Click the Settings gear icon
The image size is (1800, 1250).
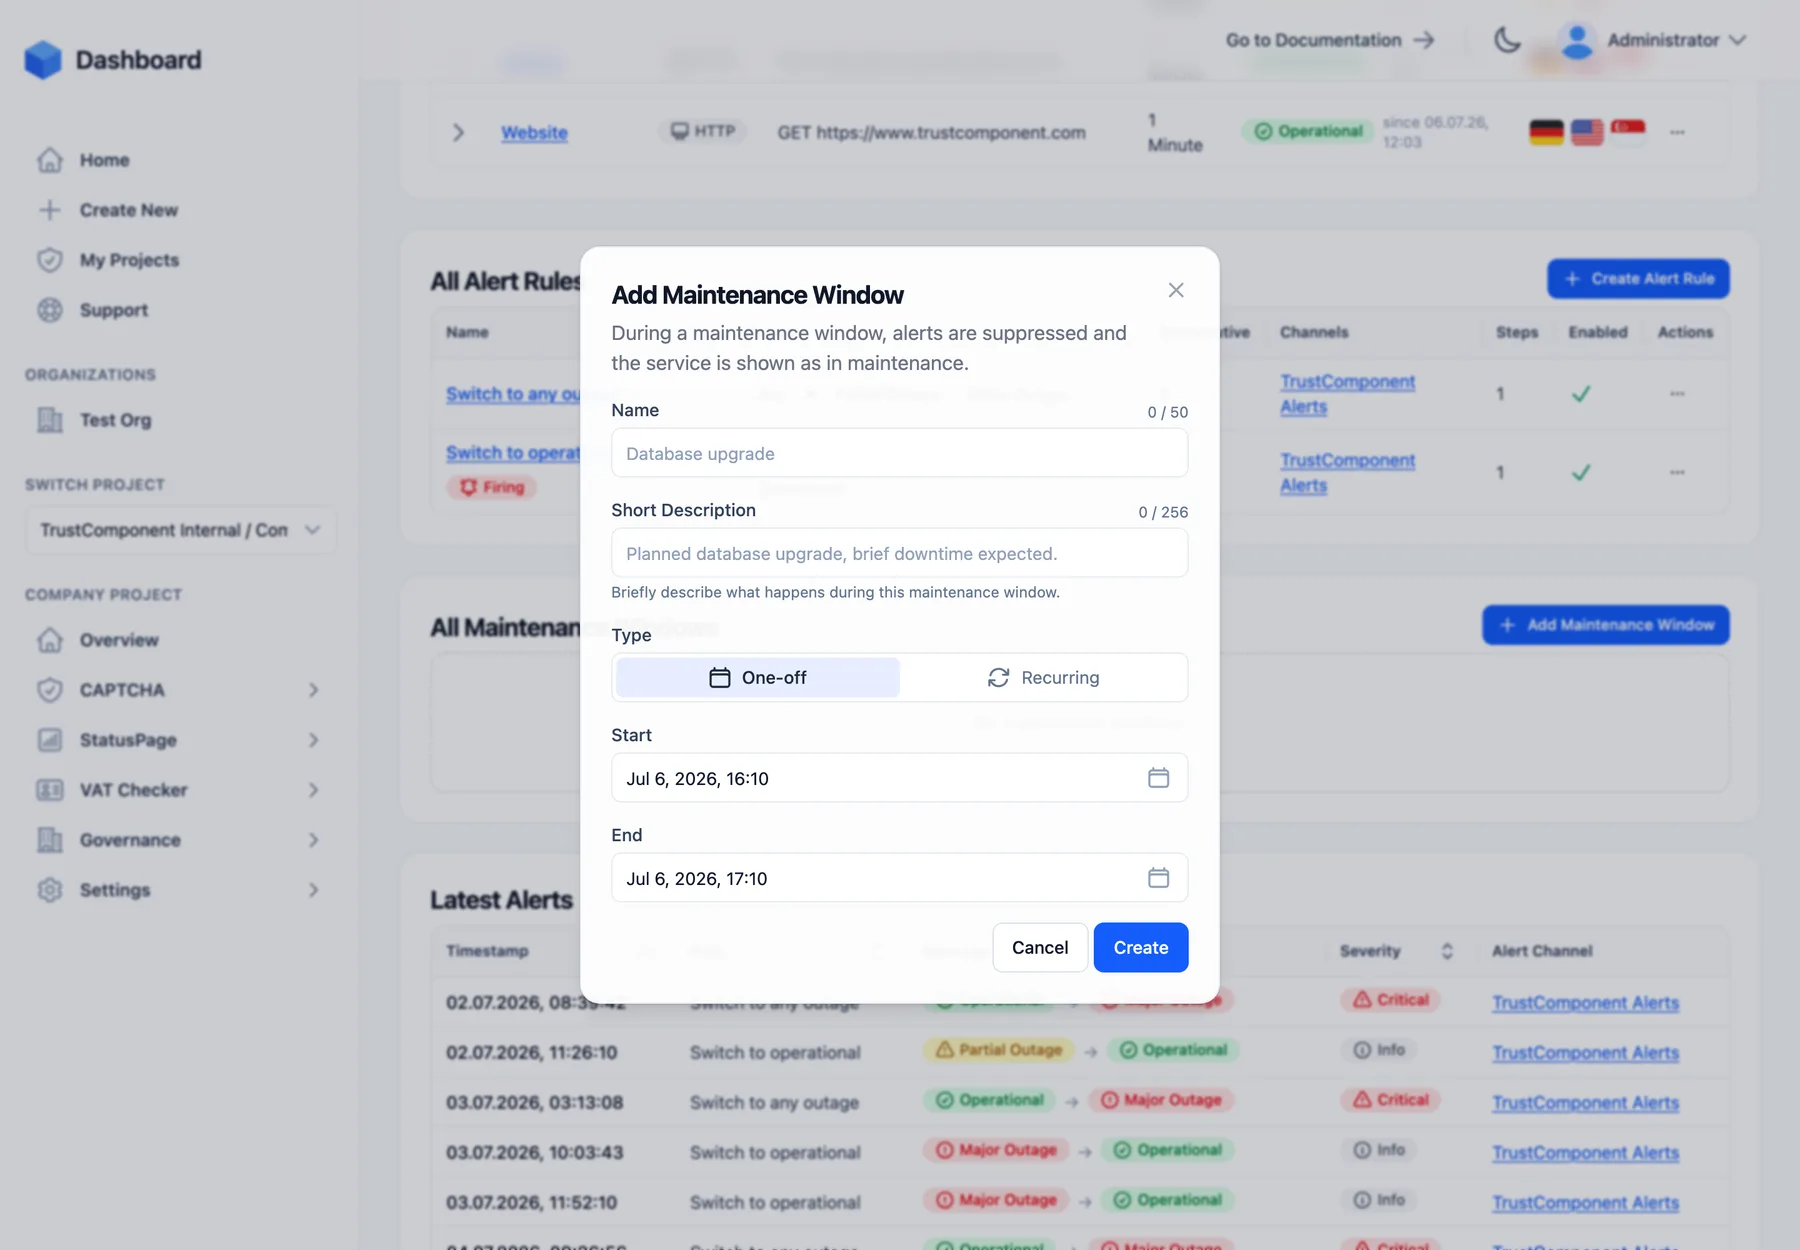point(50,890)
